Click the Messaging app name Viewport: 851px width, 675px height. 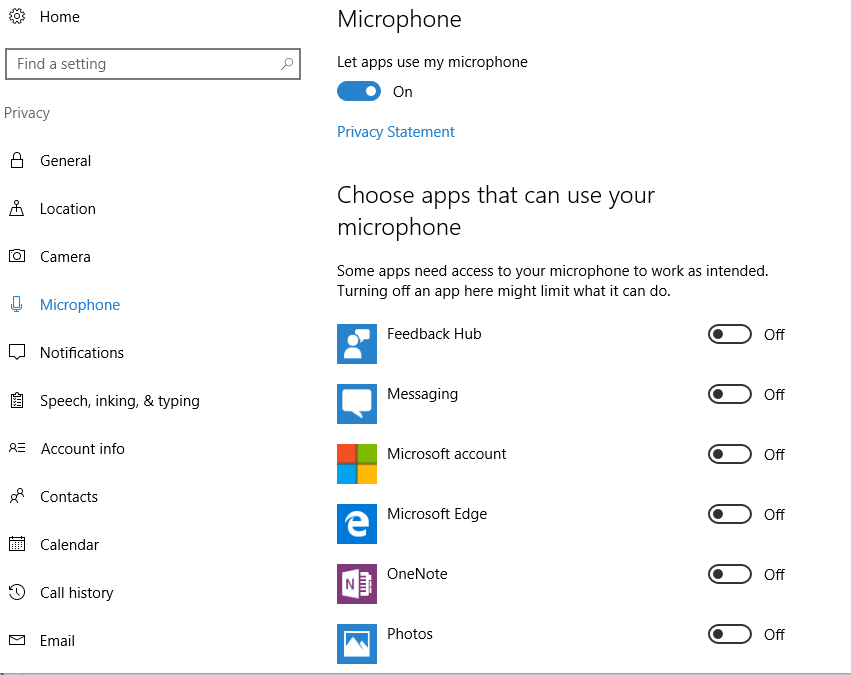point(422,394)
